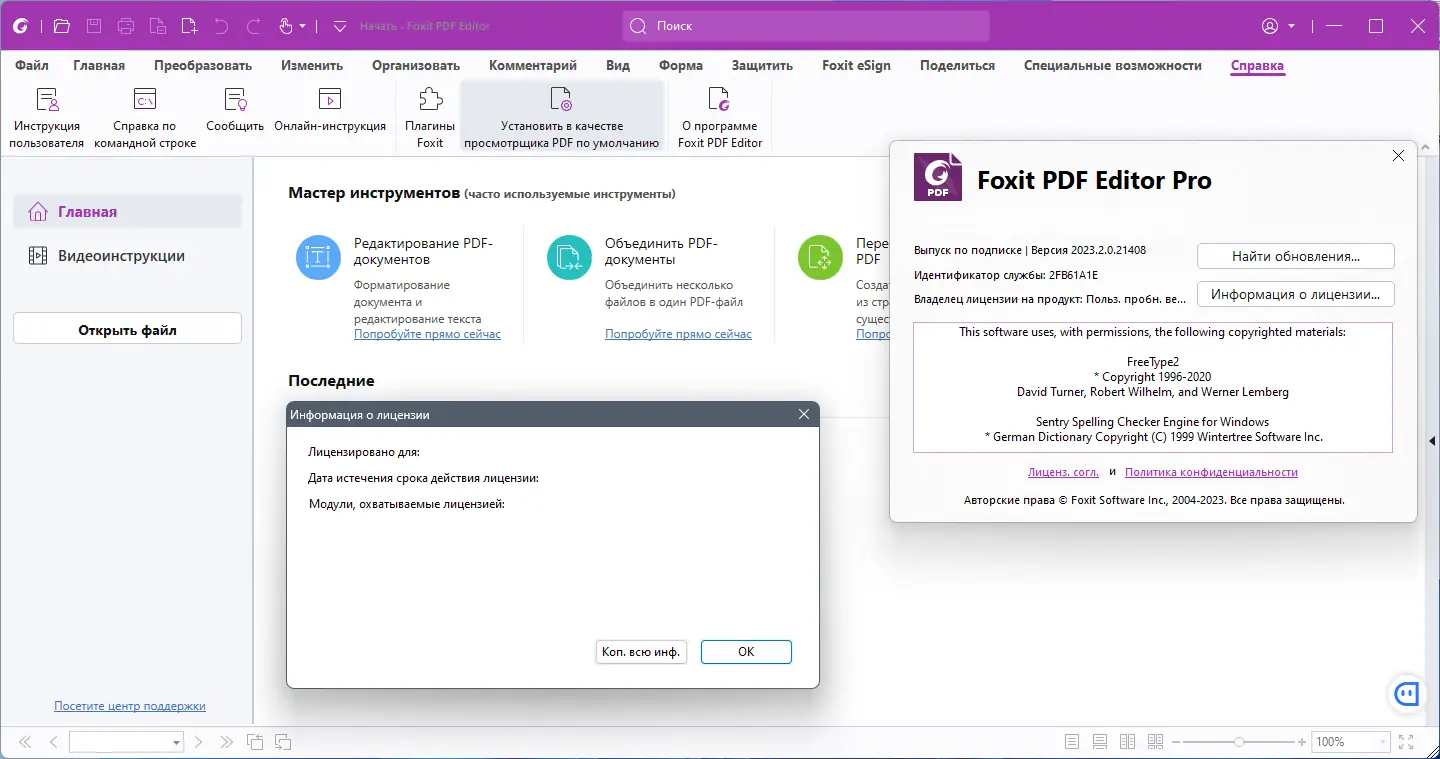The height and width of the screenshot is (759, 1440).
Task: Open the Поделиться tab
Action: pyautogui.click(x=957, y=65)
